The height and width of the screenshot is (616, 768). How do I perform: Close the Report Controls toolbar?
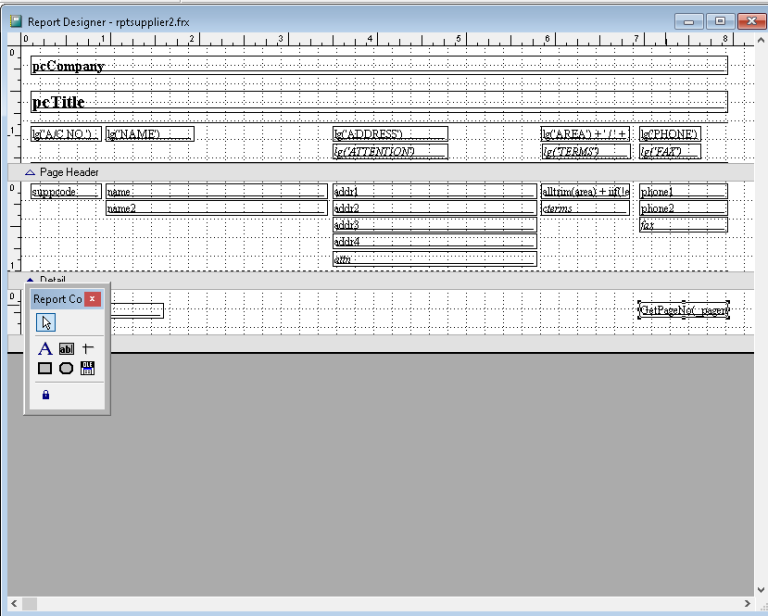(x=92, y=299)
